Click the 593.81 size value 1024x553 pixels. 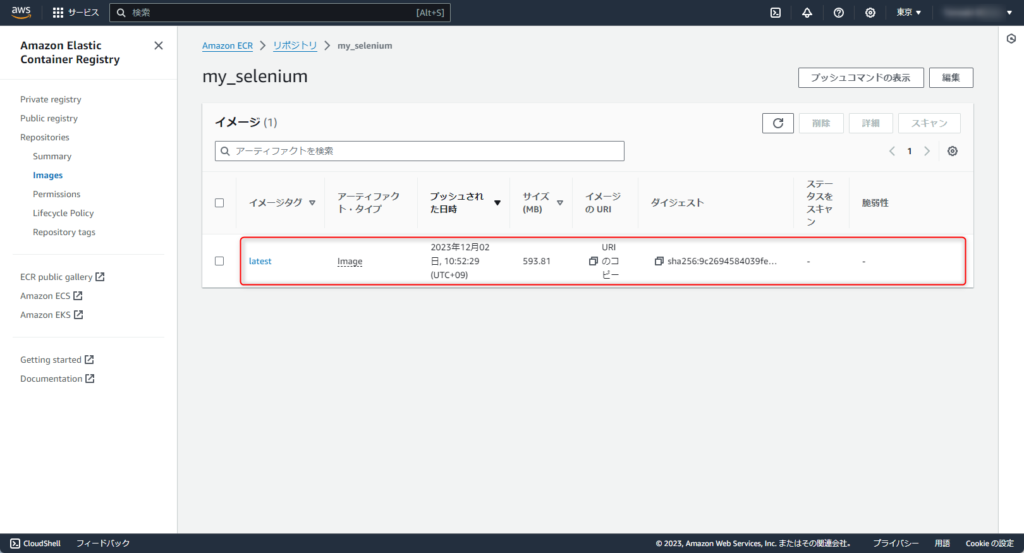click(536, 261)
